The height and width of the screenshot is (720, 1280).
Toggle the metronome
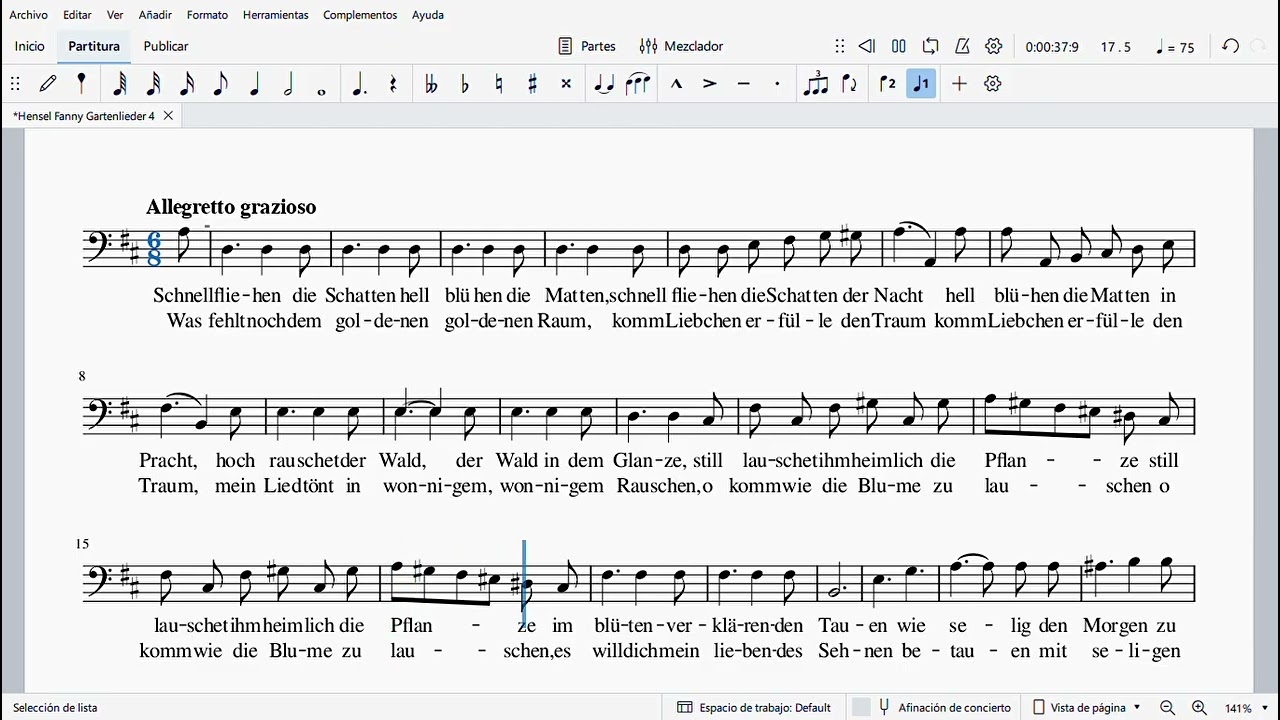point(962,46)
